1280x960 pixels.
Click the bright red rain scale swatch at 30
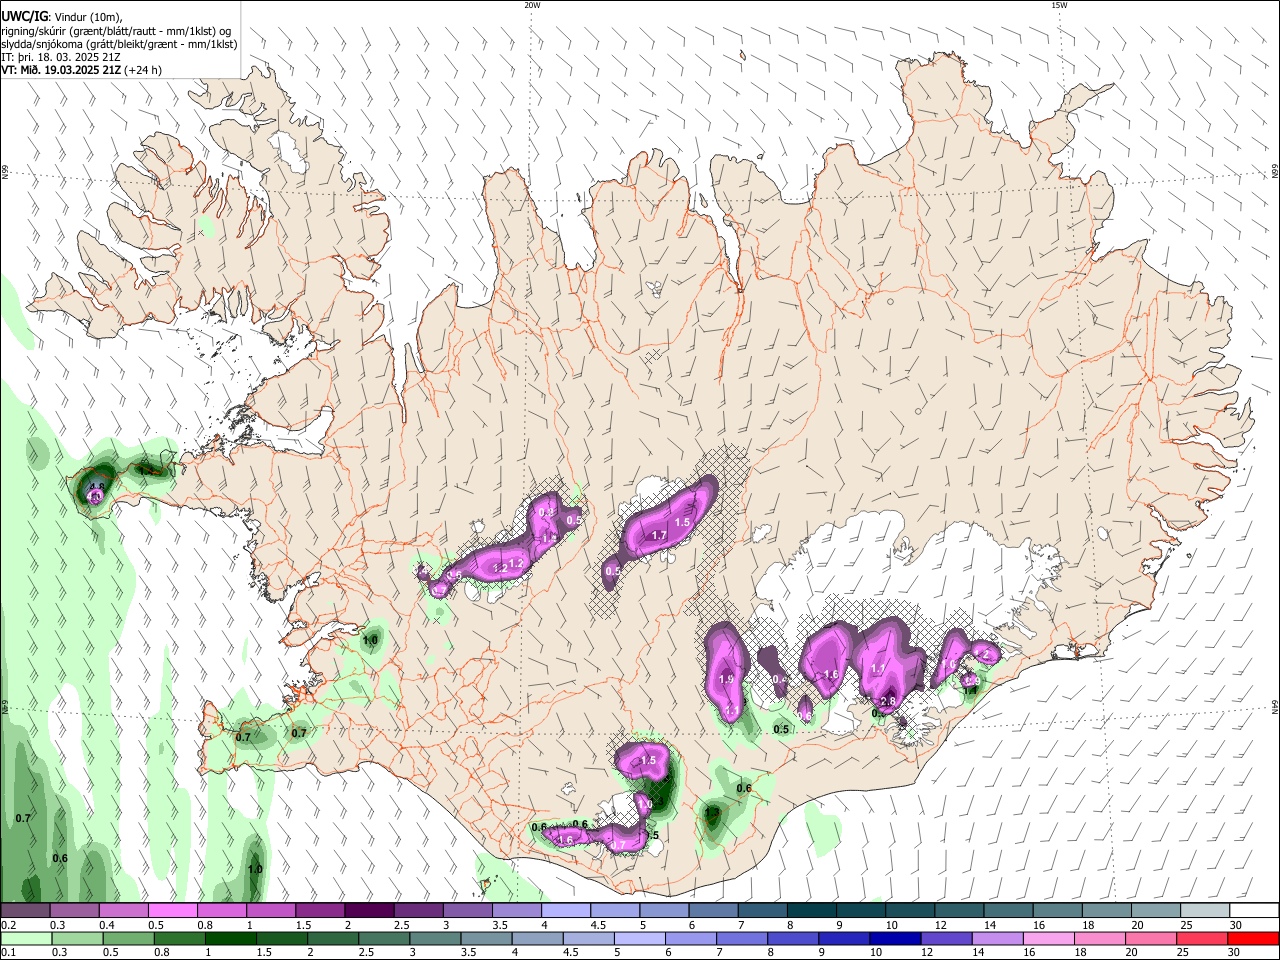[x=1255, y=938]
